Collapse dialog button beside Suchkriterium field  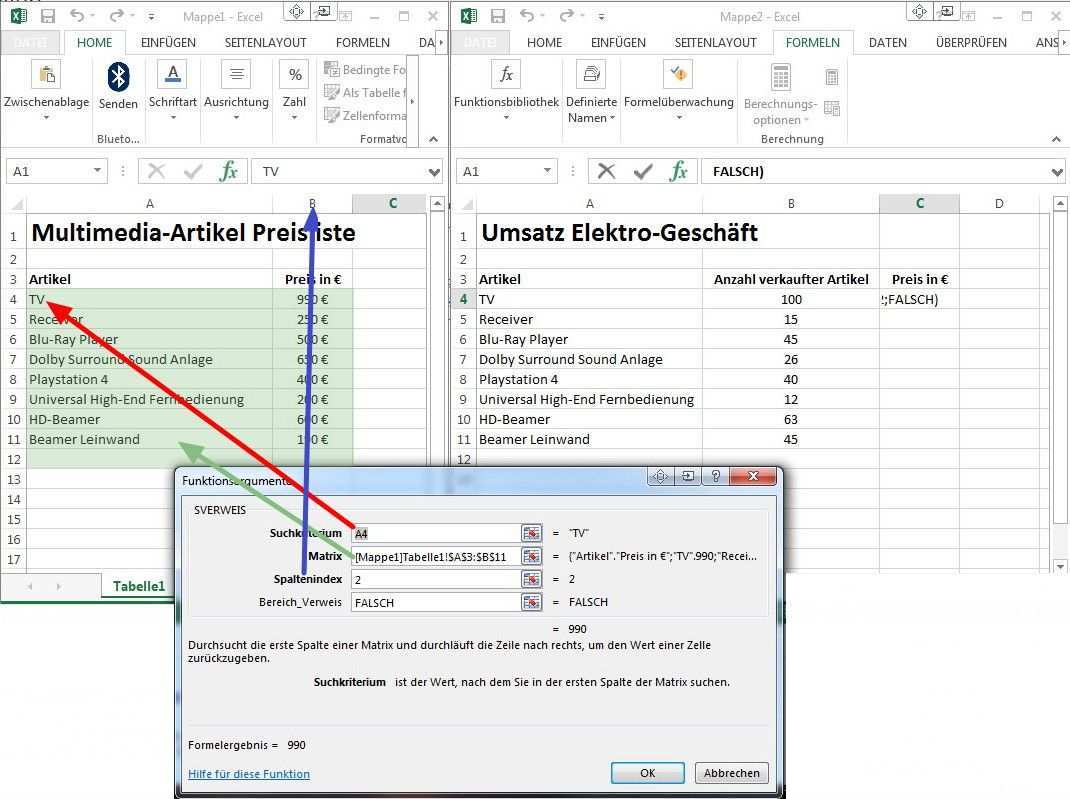tap(531, 534)
